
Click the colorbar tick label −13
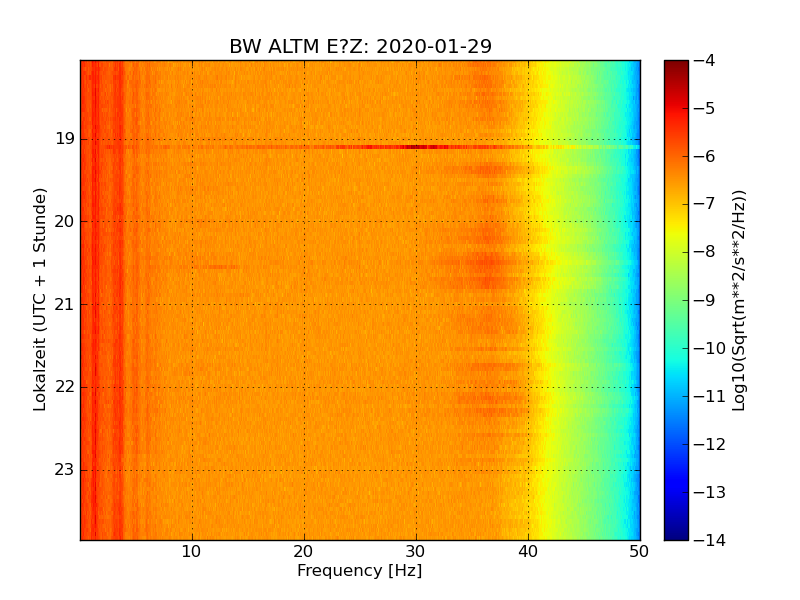coord(710,492)
